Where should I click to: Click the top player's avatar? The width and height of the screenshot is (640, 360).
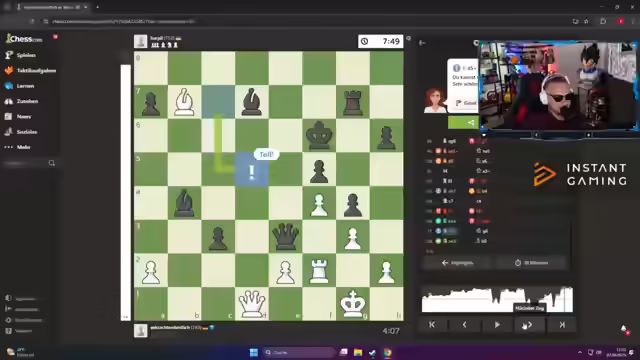coord(140,42)
